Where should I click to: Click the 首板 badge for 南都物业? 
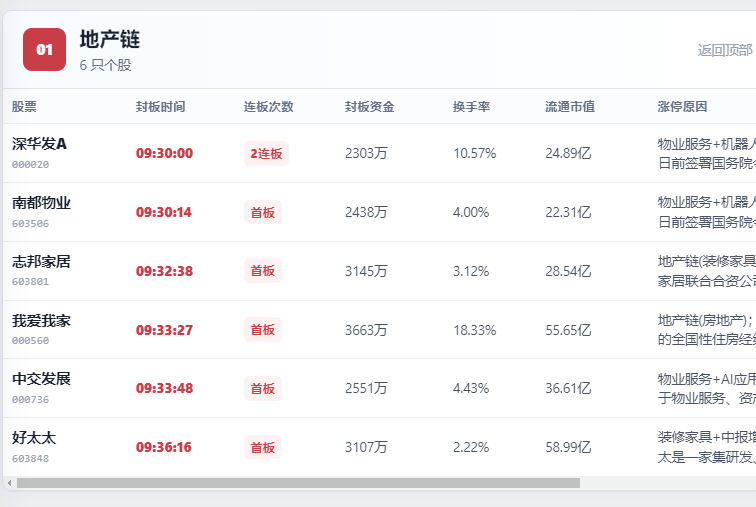263,213
